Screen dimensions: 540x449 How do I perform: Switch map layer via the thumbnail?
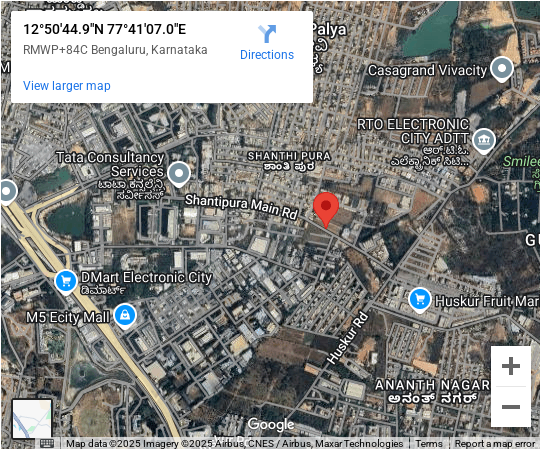(x=32, y=419)
